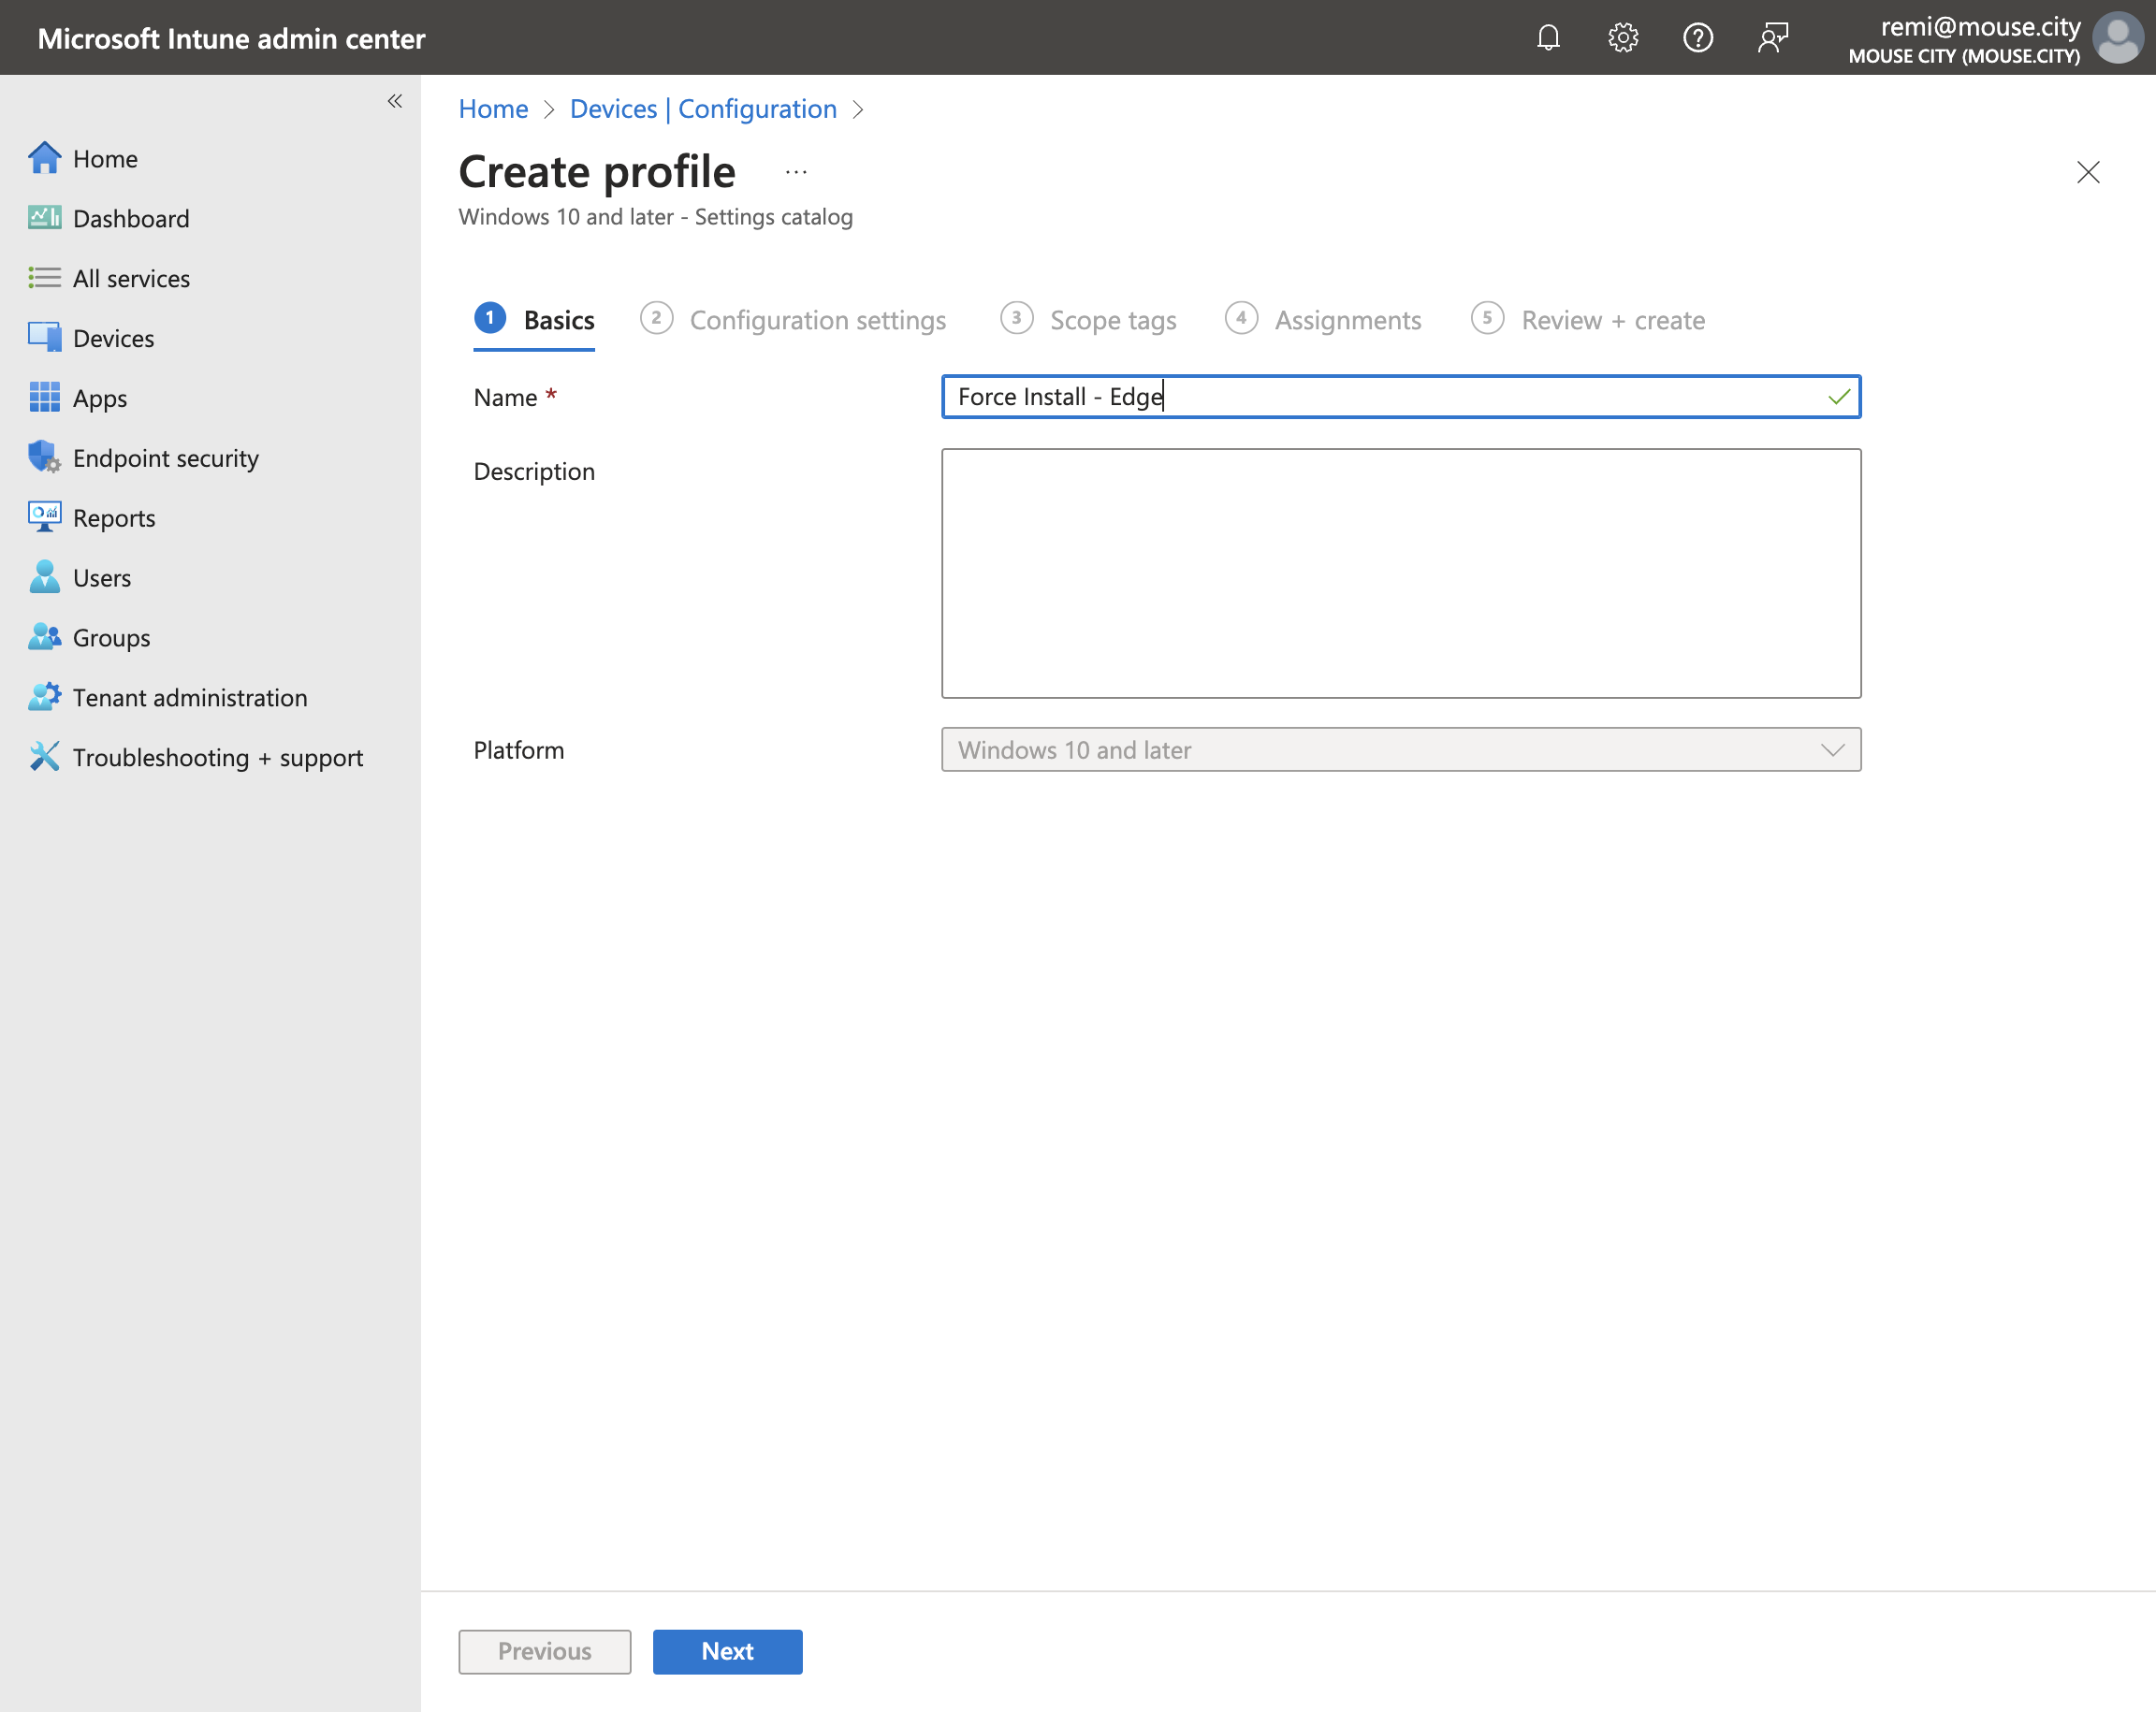Go to Assignments step
This screenshot has height=1712, width=2156.
pos(1323,320)
